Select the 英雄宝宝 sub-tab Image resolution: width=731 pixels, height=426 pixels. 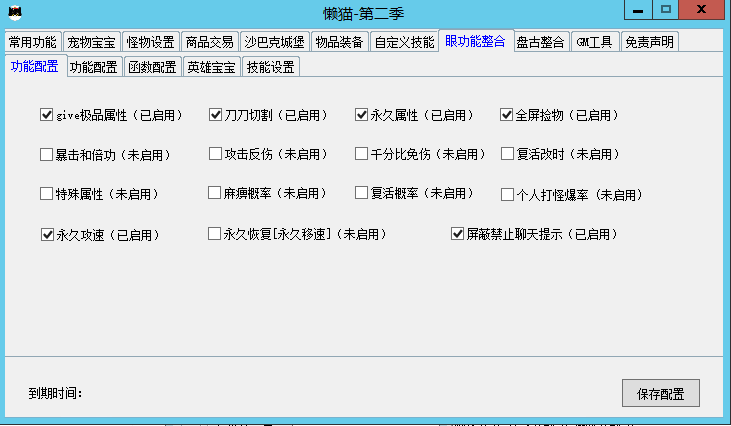click(x=211, y=68)
